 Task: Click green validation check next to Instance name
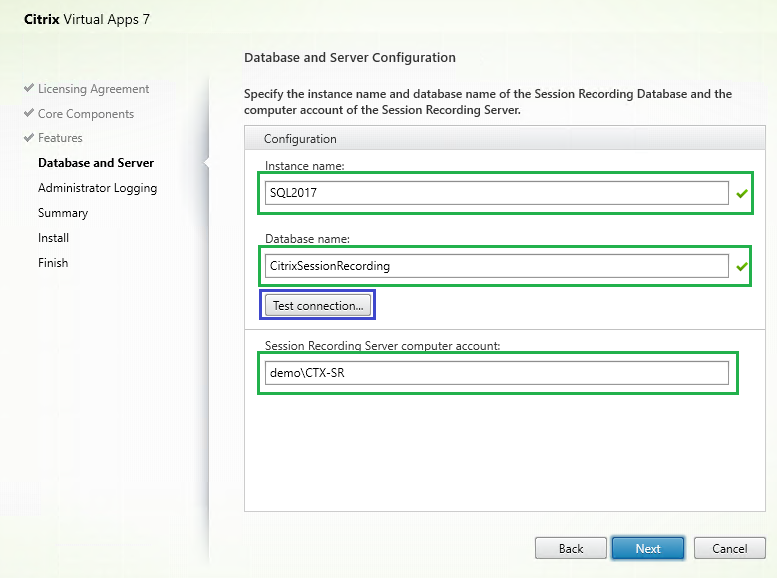click(742, 194)
